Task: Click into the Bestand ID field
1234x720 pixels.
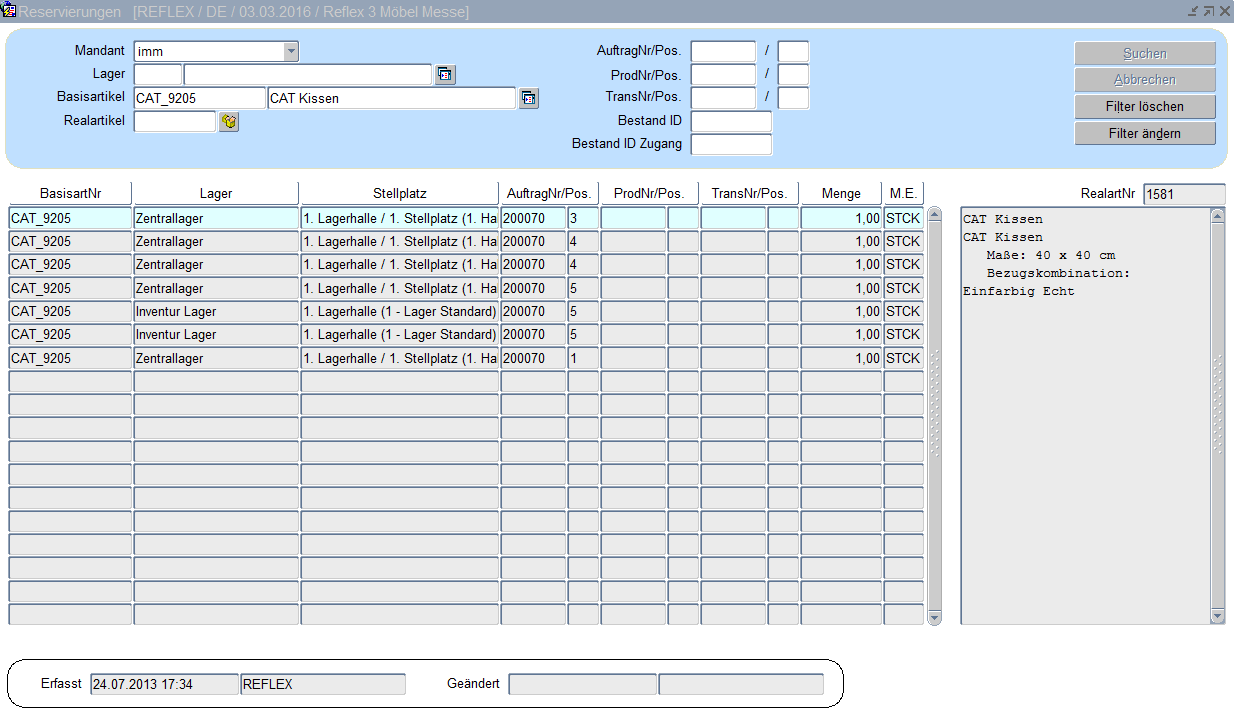Action: [x=731, y=122]
